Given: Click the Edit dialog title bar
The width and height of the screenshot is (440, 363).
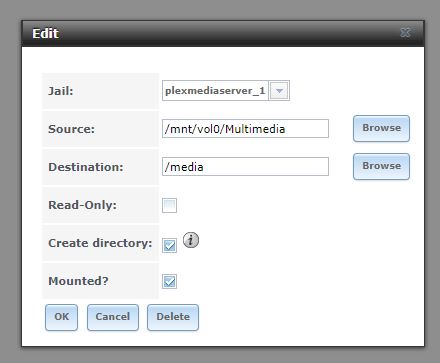Looking at the screenshot, I should (223, 33).
